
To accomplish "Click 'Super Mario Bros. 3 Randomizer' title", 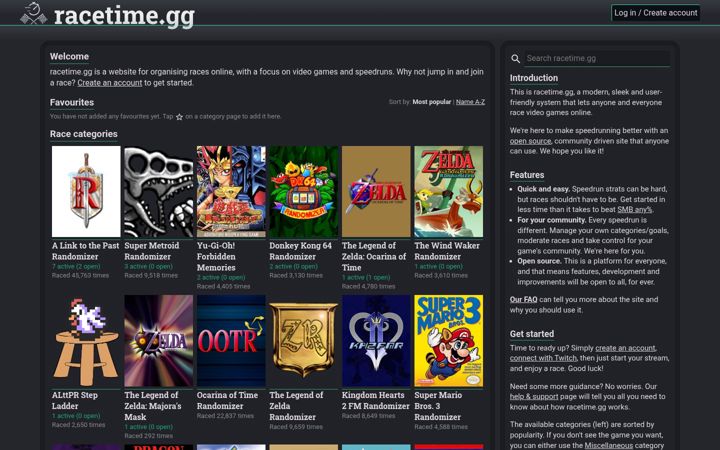I will click(x=438, y=406).
